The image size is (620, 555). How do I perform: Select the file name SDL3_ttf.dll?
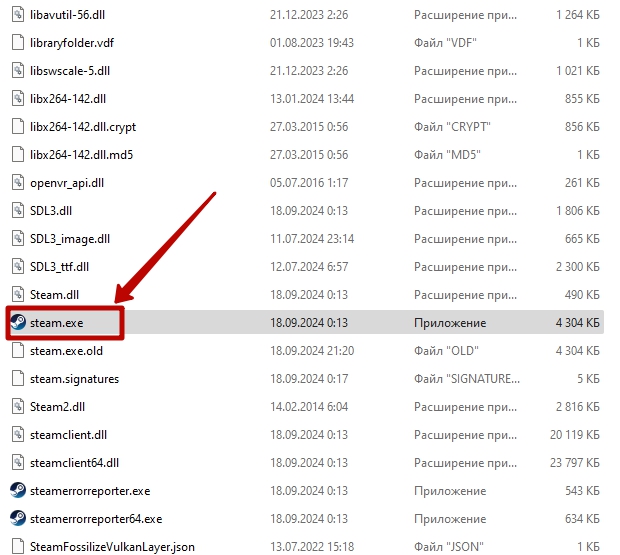59,267
